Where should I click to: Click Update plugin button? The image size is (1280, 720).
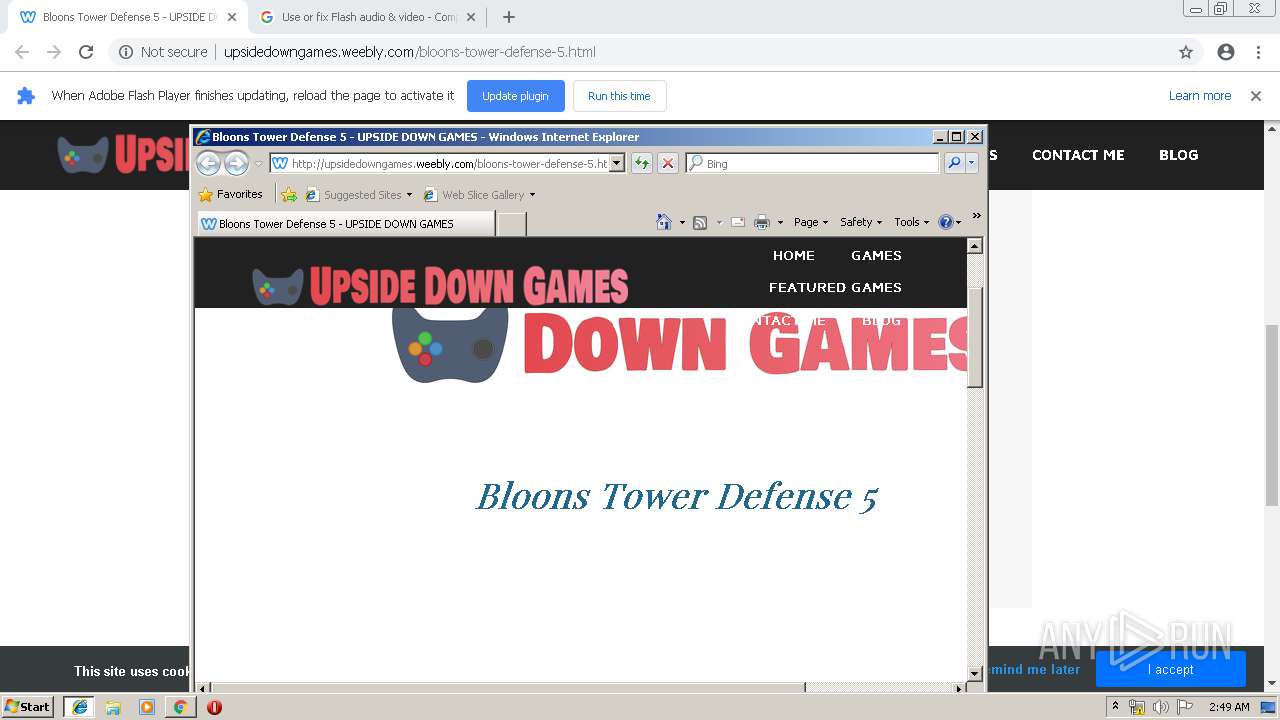point(515,96)
